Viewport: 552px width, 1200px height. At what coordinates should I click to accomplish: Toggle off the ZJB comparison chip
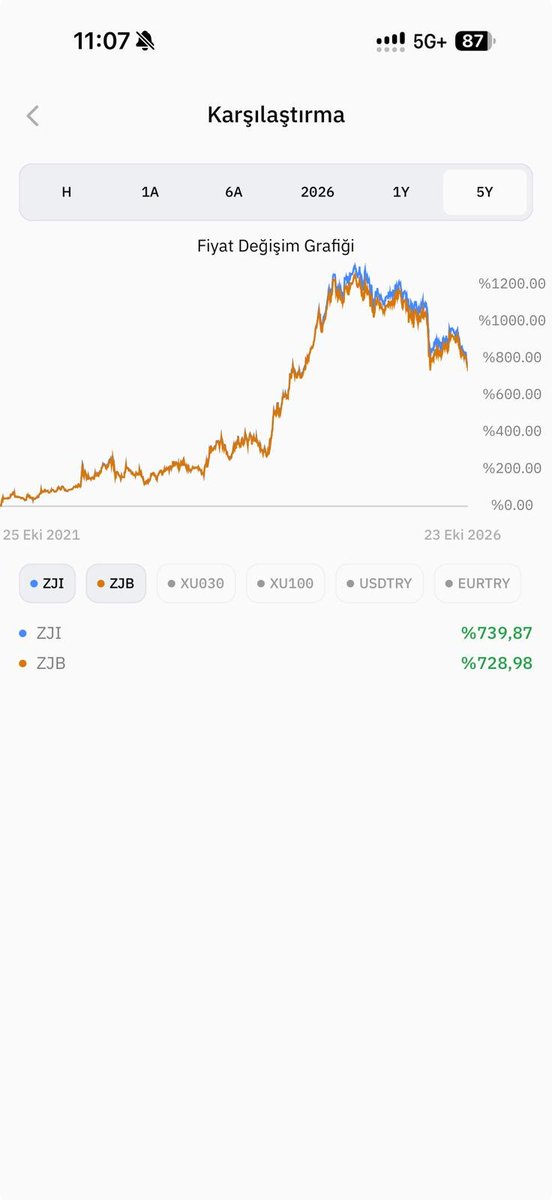click(116, 583)
